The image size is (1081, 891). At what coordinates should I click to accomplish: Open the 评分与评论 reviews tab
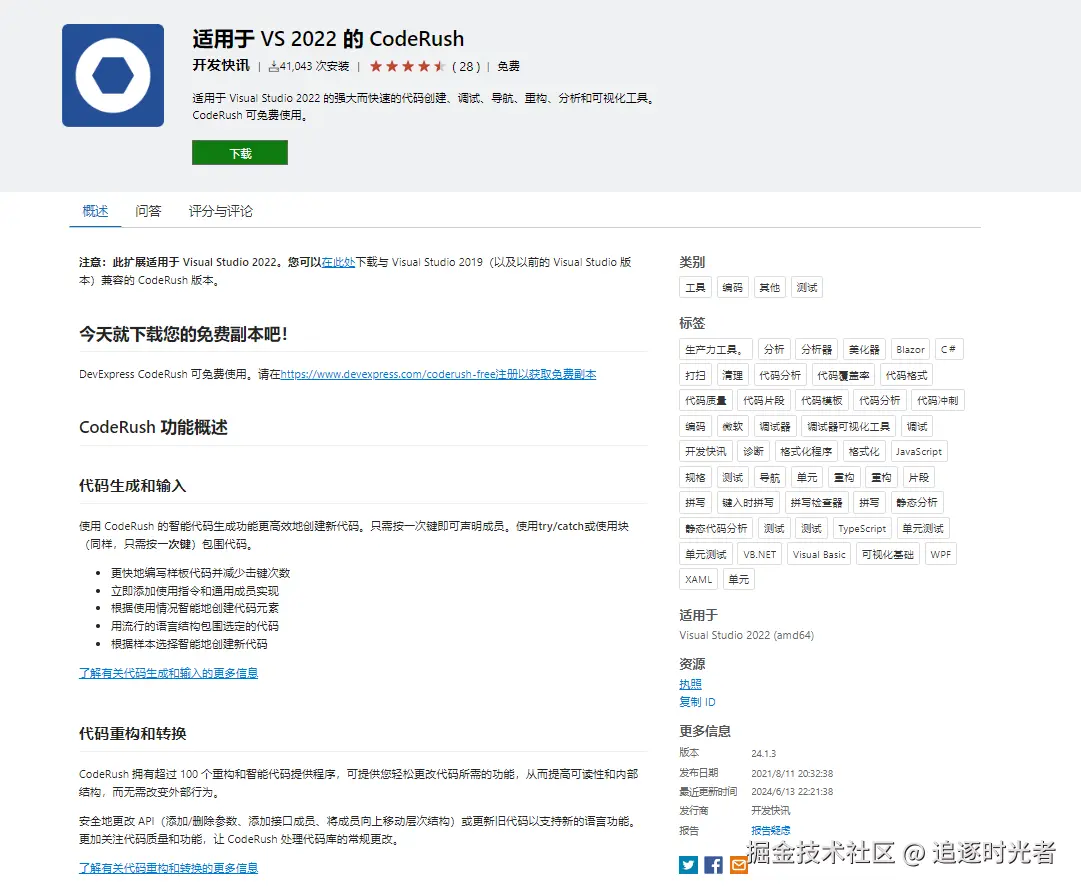pos(221,211)
